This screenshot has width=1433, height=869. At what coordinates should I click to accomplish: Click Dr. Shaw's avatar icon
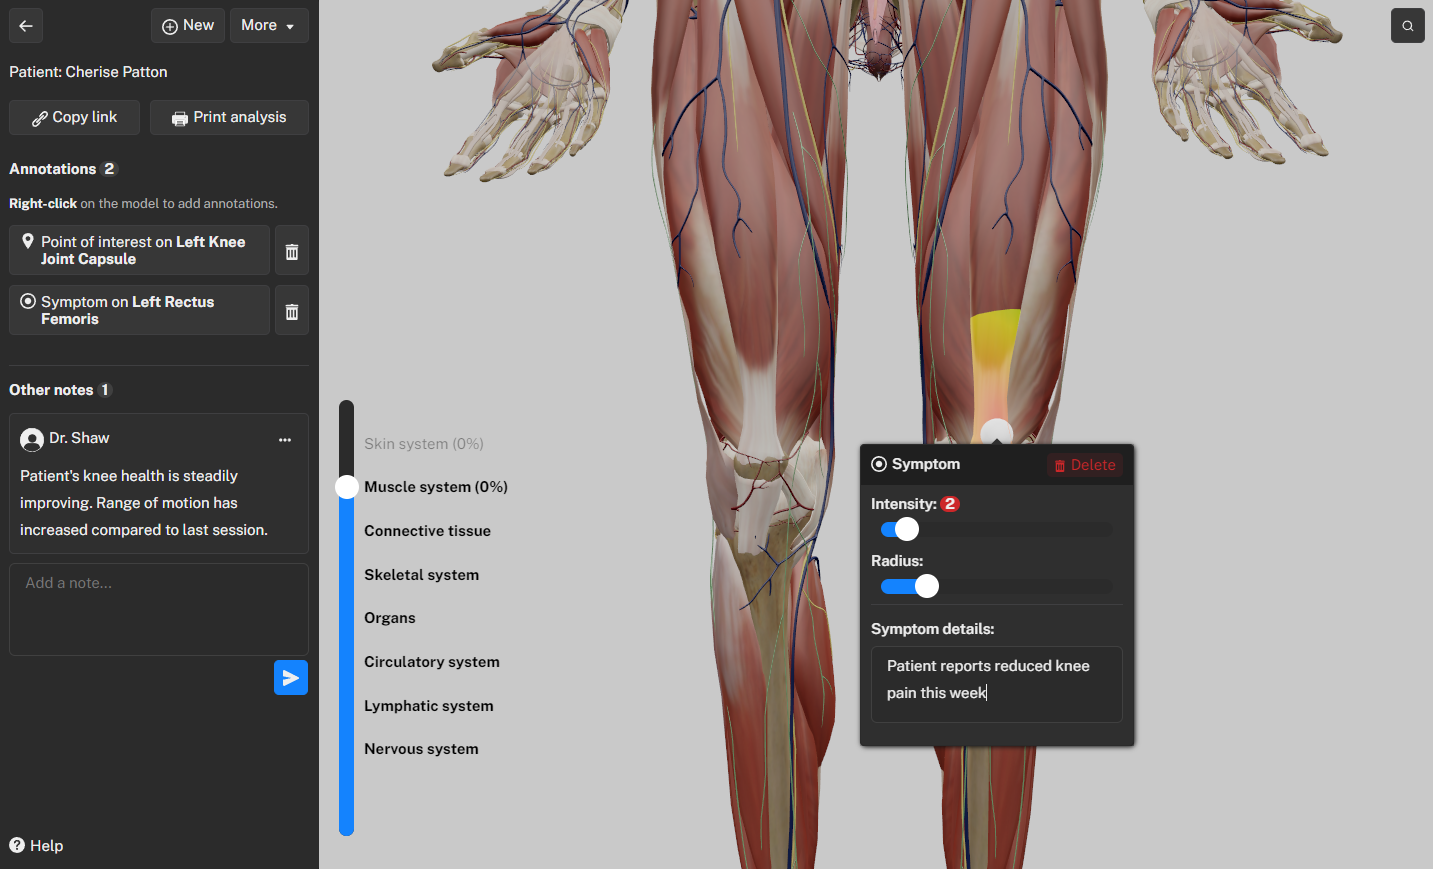tap(32, 439)
